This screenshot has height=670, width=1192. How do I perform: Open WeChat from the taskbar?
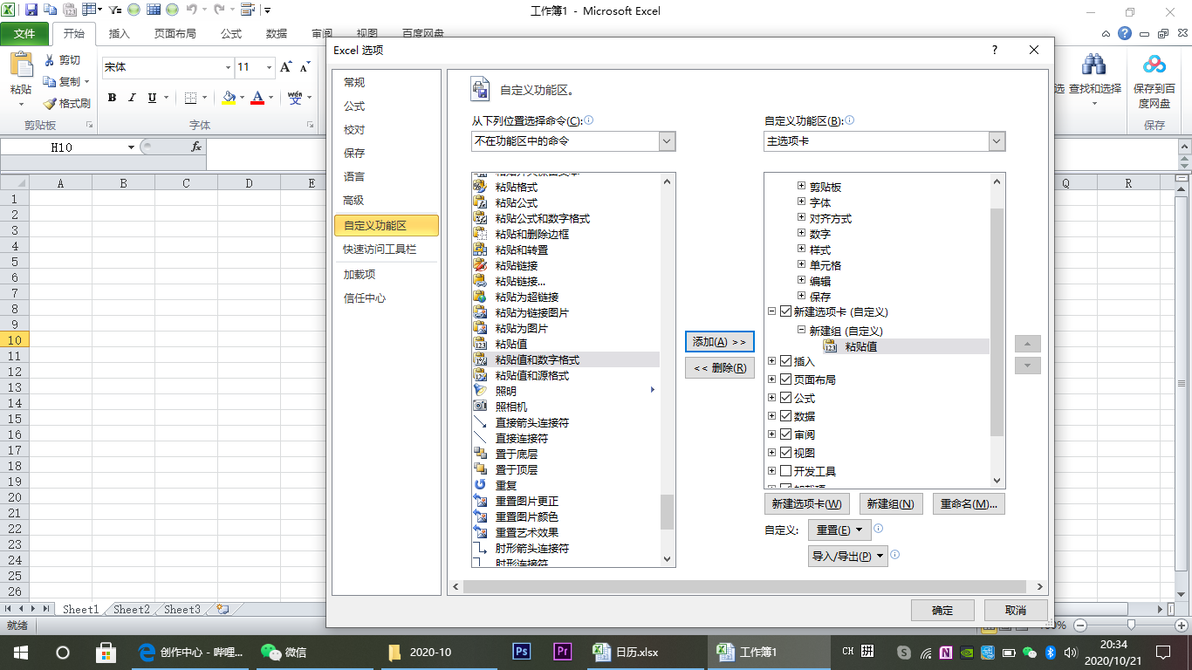(x=284, y=652)
